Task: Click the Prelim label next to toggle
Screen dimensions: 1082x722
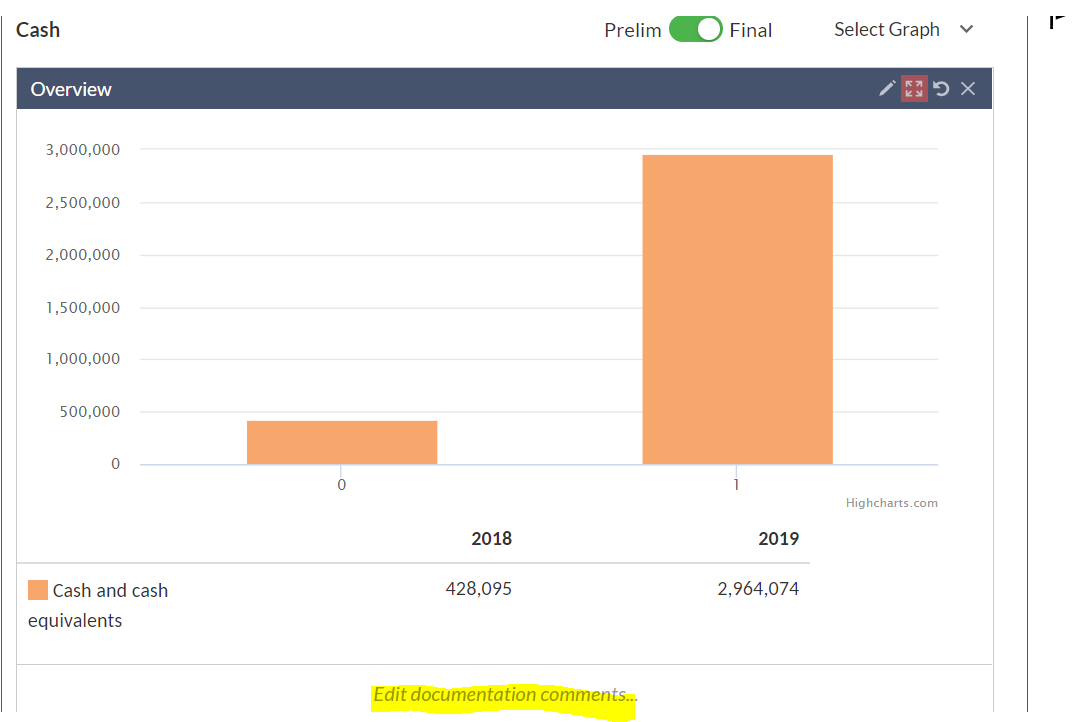Action: [x=633, y=30]
